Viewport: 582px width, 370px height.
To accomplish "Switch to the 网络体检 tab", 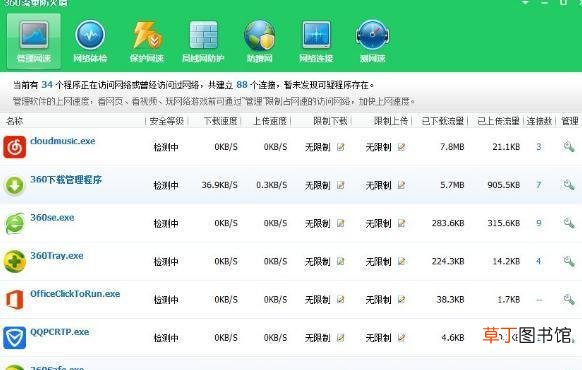I will click(x=90, y=41).
